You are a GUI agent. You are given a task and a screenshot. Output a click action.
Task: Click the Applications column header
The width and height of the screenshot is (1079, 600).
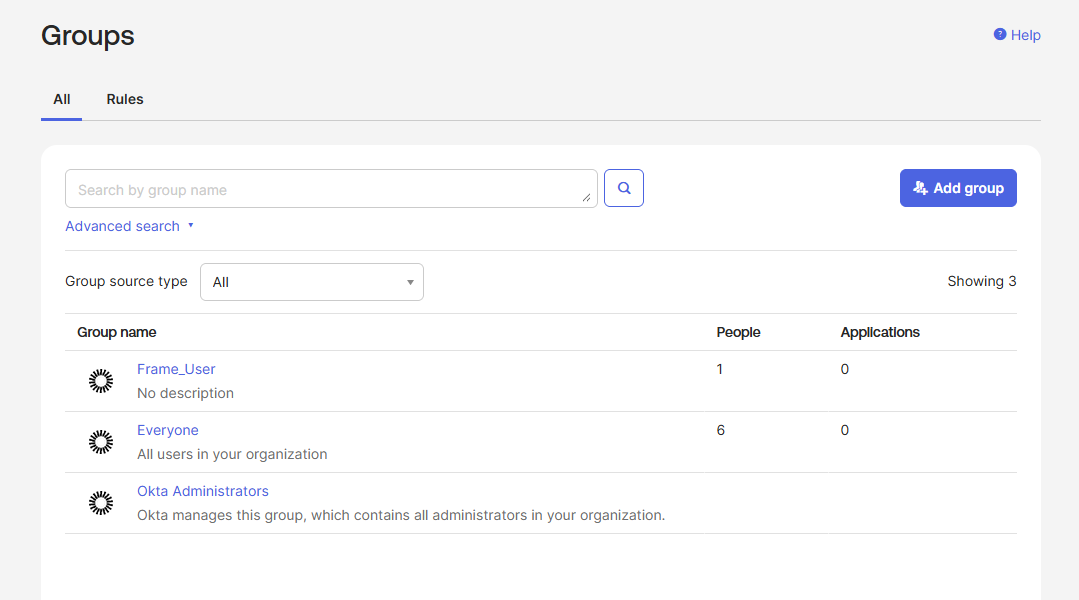pyautogui.click(x=880, y=332)
